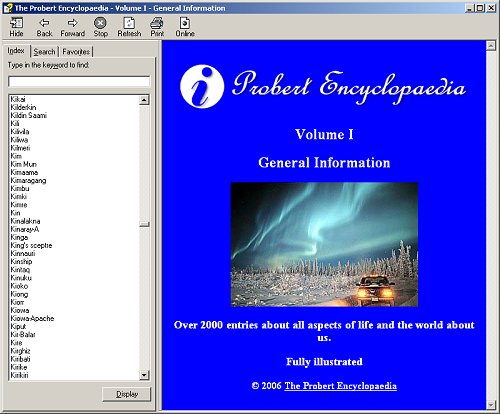The image size is (500, 414).
Task: Click the aurora borealis picture
Action: click(x=324, y=244)
